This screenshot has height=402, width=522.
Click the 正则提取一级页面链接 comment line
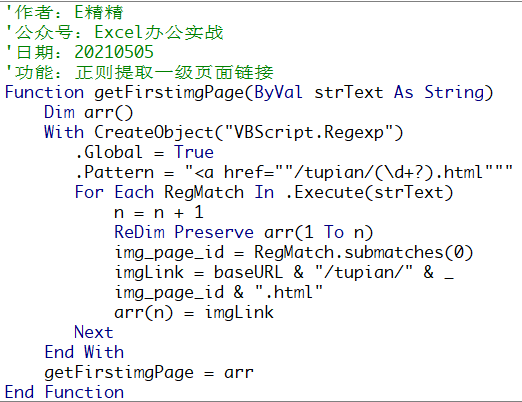(140, 72)
